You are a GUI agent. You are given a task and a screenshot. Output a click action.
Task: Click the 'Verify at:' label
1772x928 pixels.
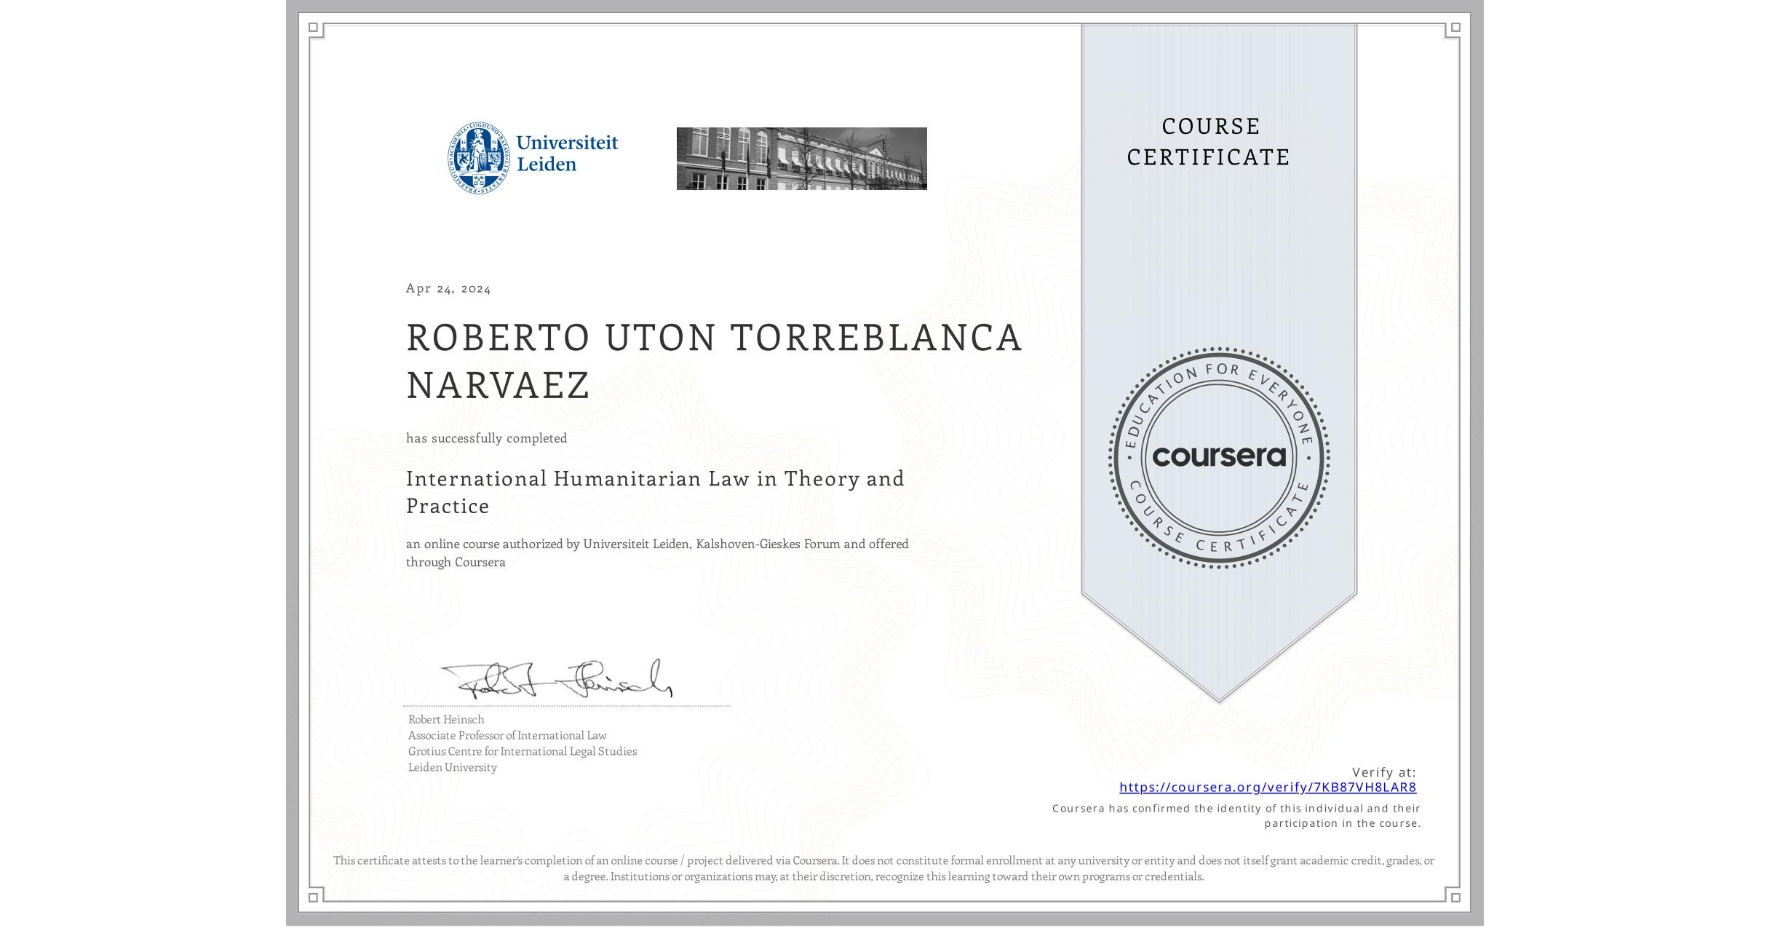pyautogui.click(x=1384, y=772)
